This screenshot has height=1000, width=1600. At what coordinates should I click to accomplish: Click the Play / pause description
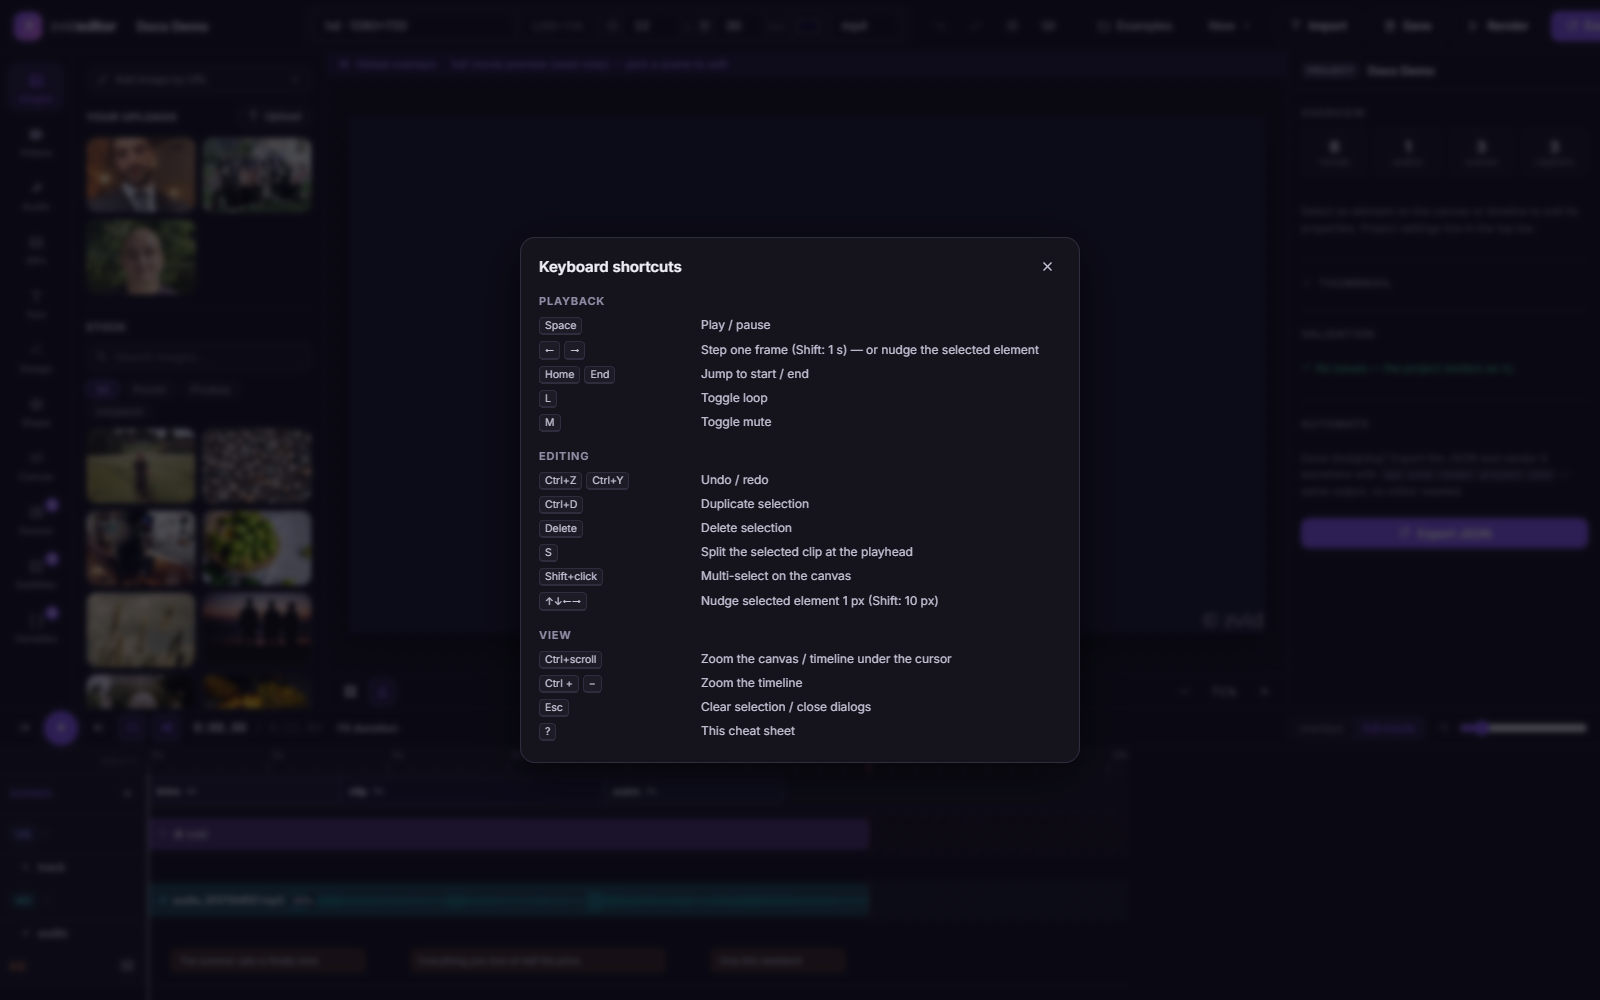(735, 325)
